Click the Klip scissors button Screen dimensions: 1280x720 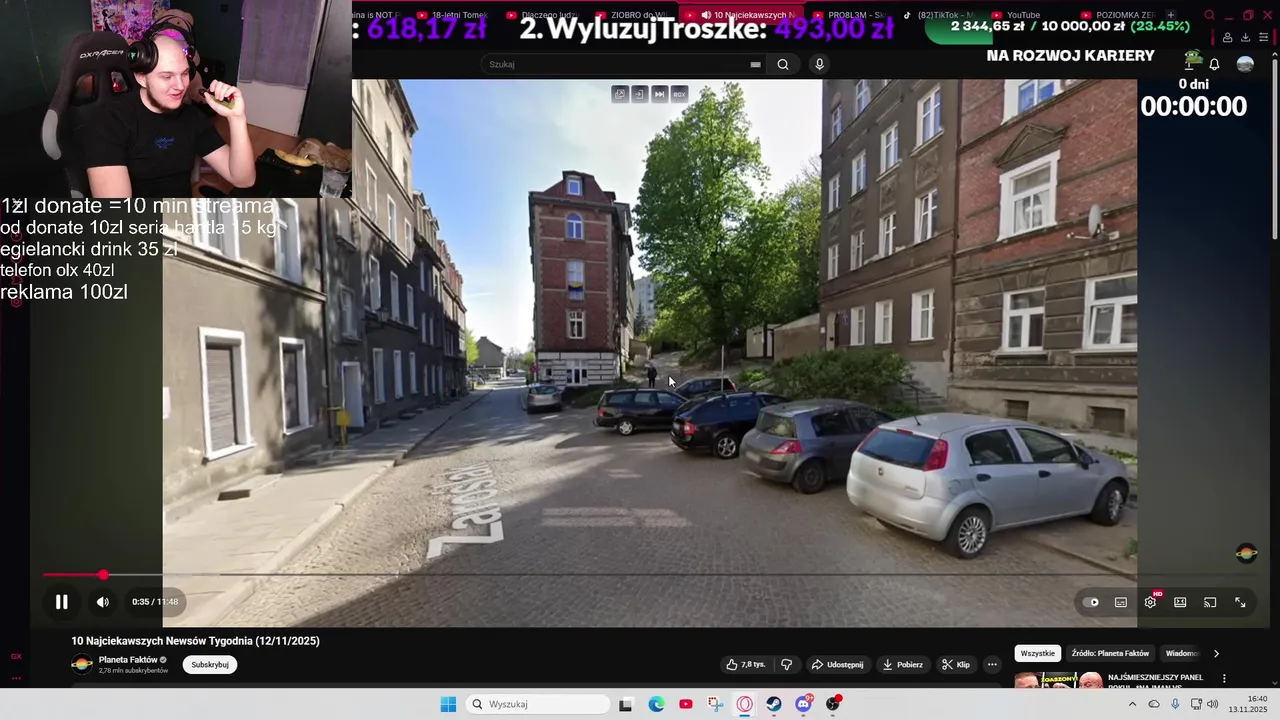coord(957,665)
